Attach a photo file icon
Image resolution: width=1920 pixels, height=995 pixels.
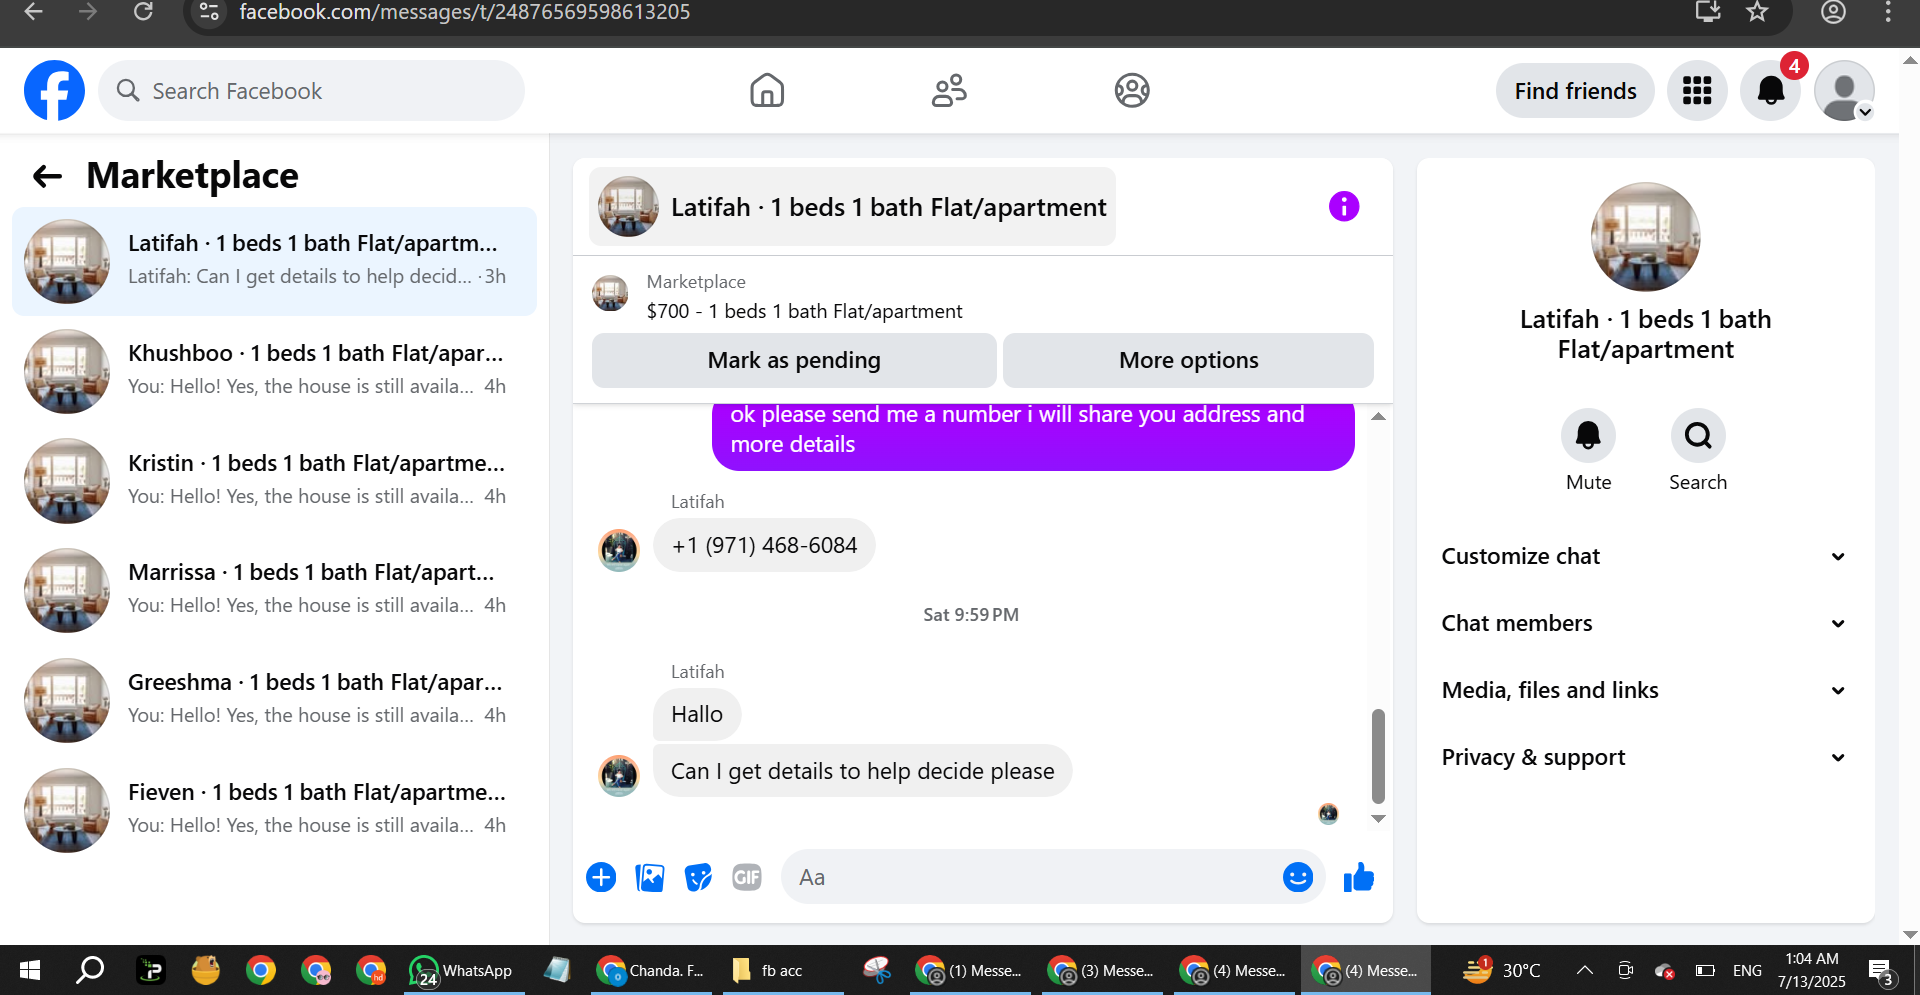click(x=650, y=878)
